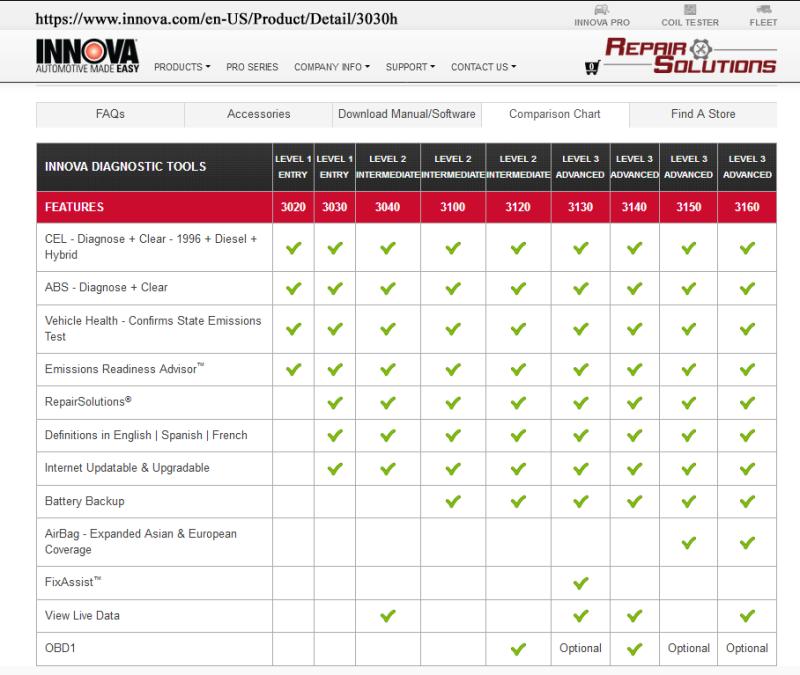Open the Pro Series menu item

[x=252, y=67]
